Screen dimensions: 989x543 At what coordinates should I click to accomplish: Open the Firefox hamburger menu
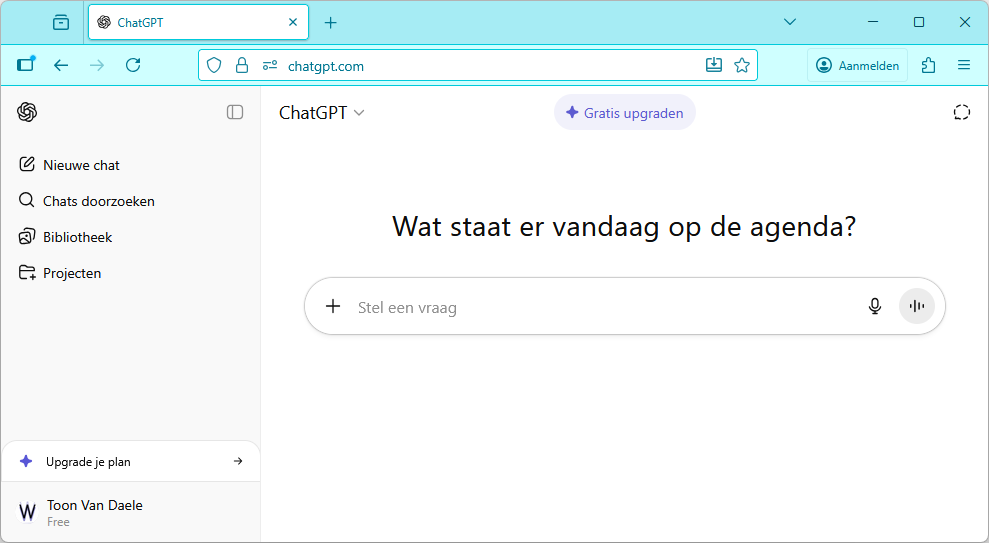coord(964,65)
